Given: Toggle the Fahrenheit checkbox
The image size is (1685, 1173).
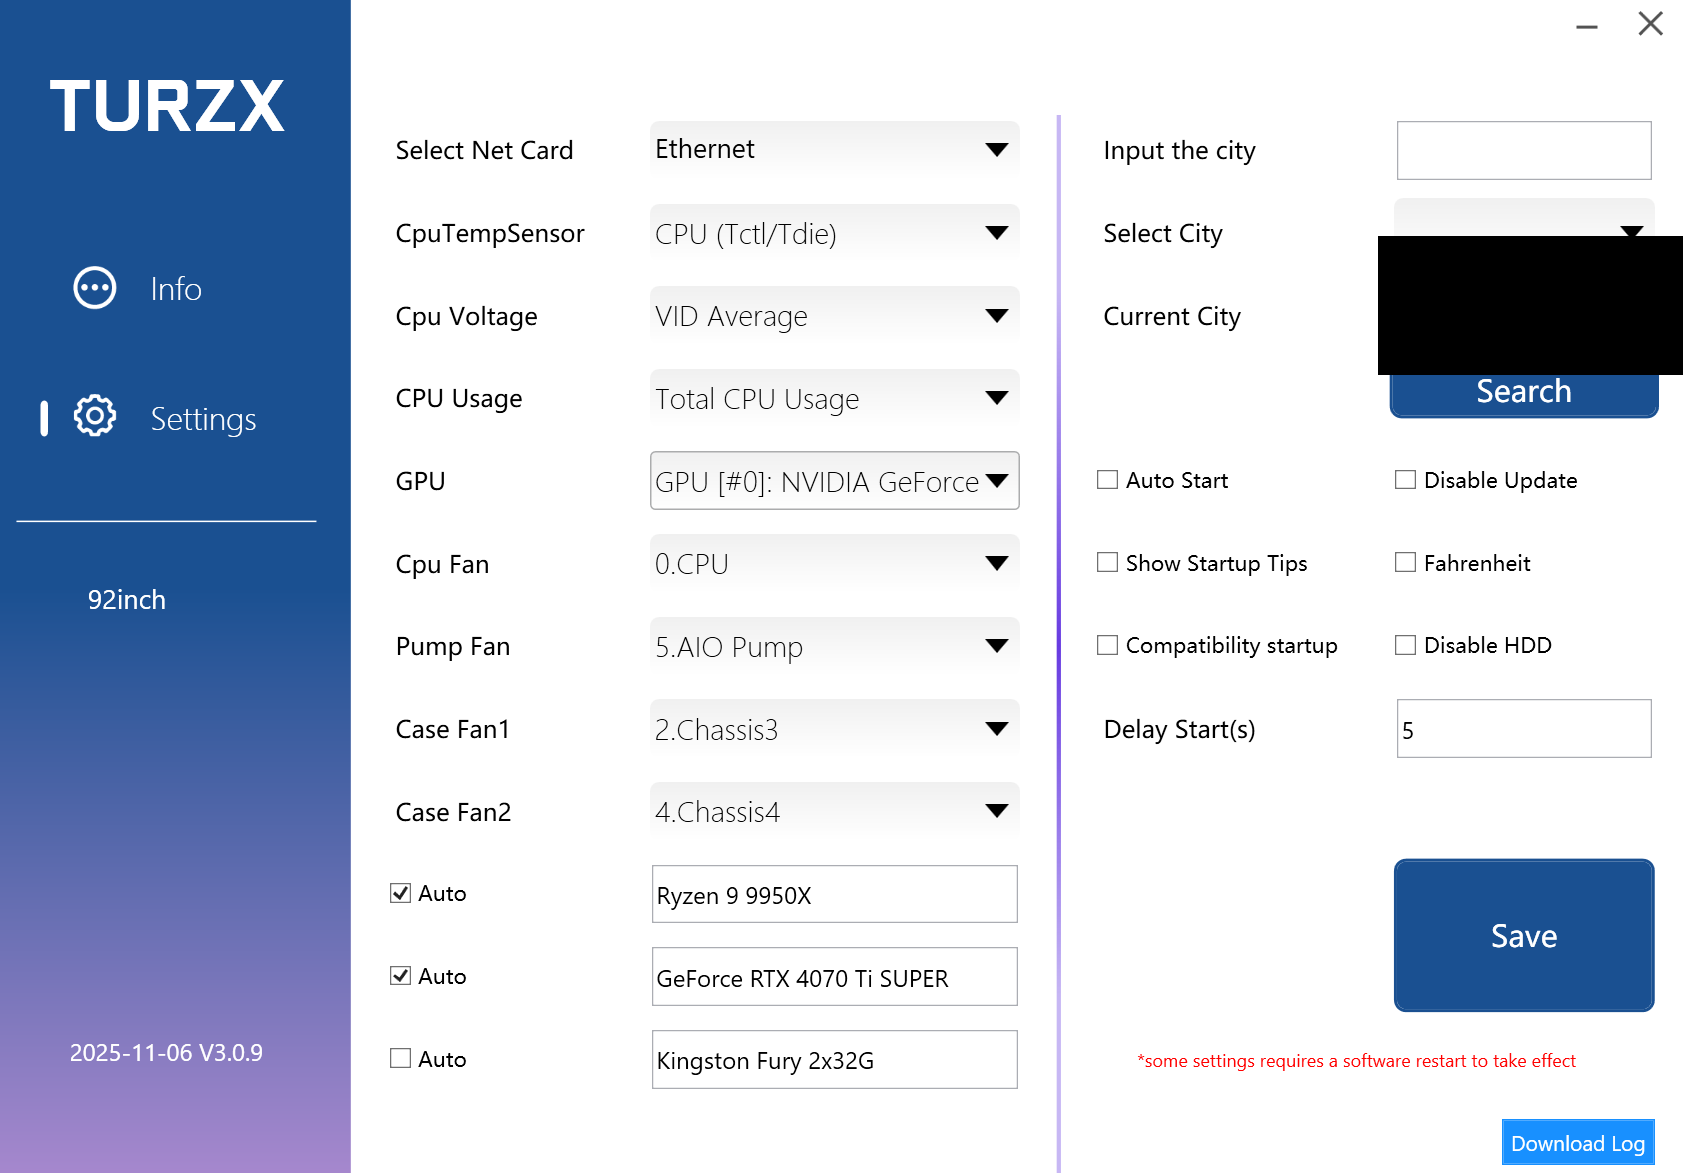Looking at the screenshot, I should click(x=1405, y=563).
